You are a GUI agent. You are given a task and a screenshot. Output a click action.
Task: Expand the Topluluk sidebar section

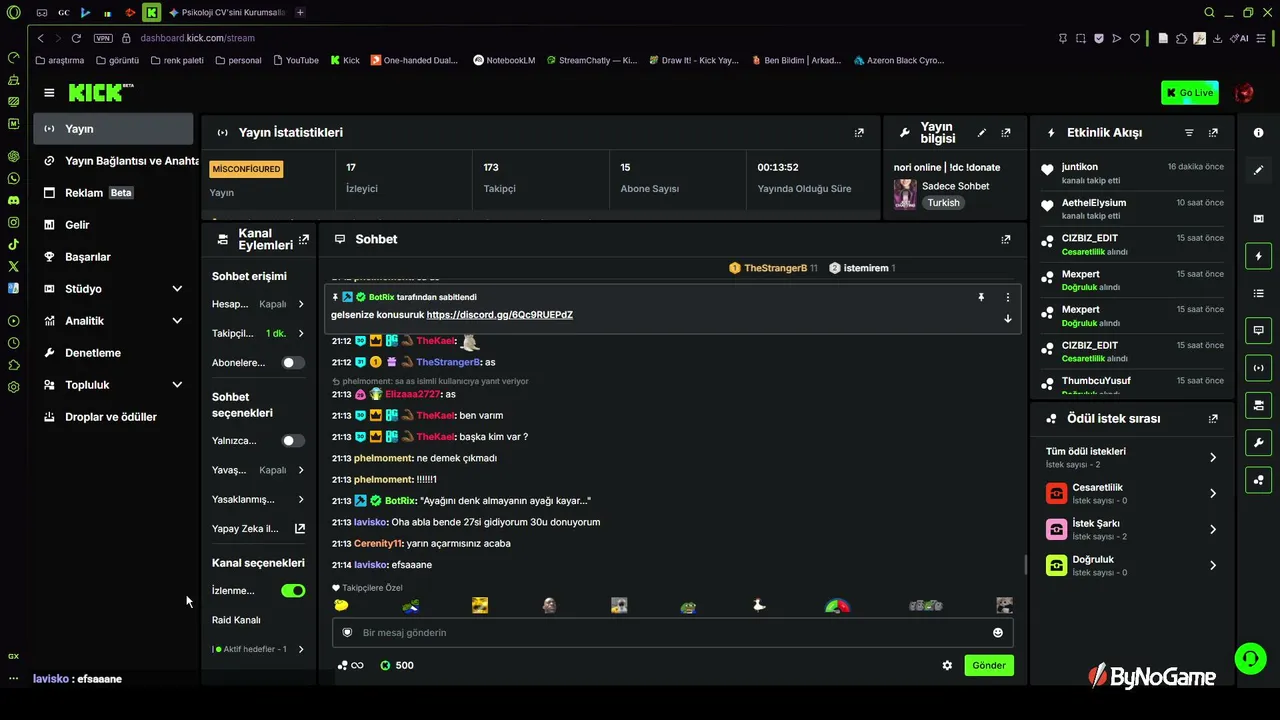(112, 385)
